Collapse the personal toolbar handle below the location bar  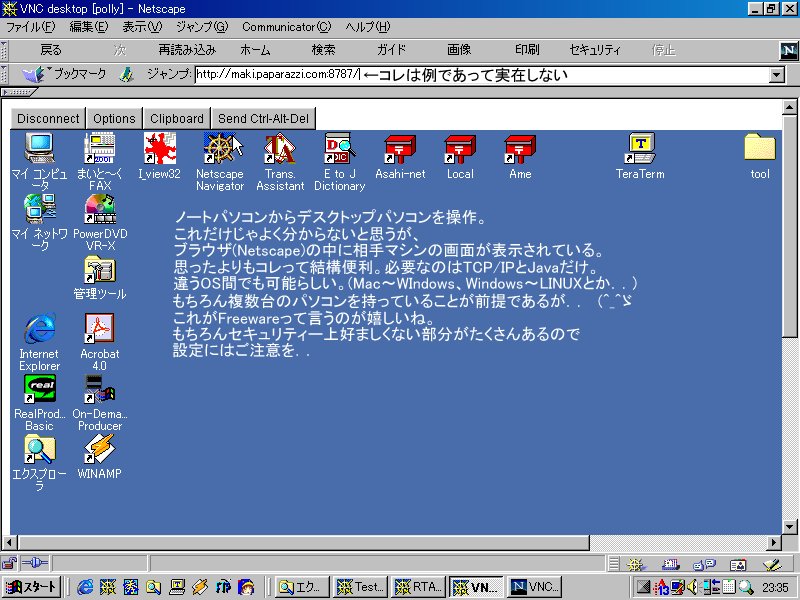click(x=19, y=92)
